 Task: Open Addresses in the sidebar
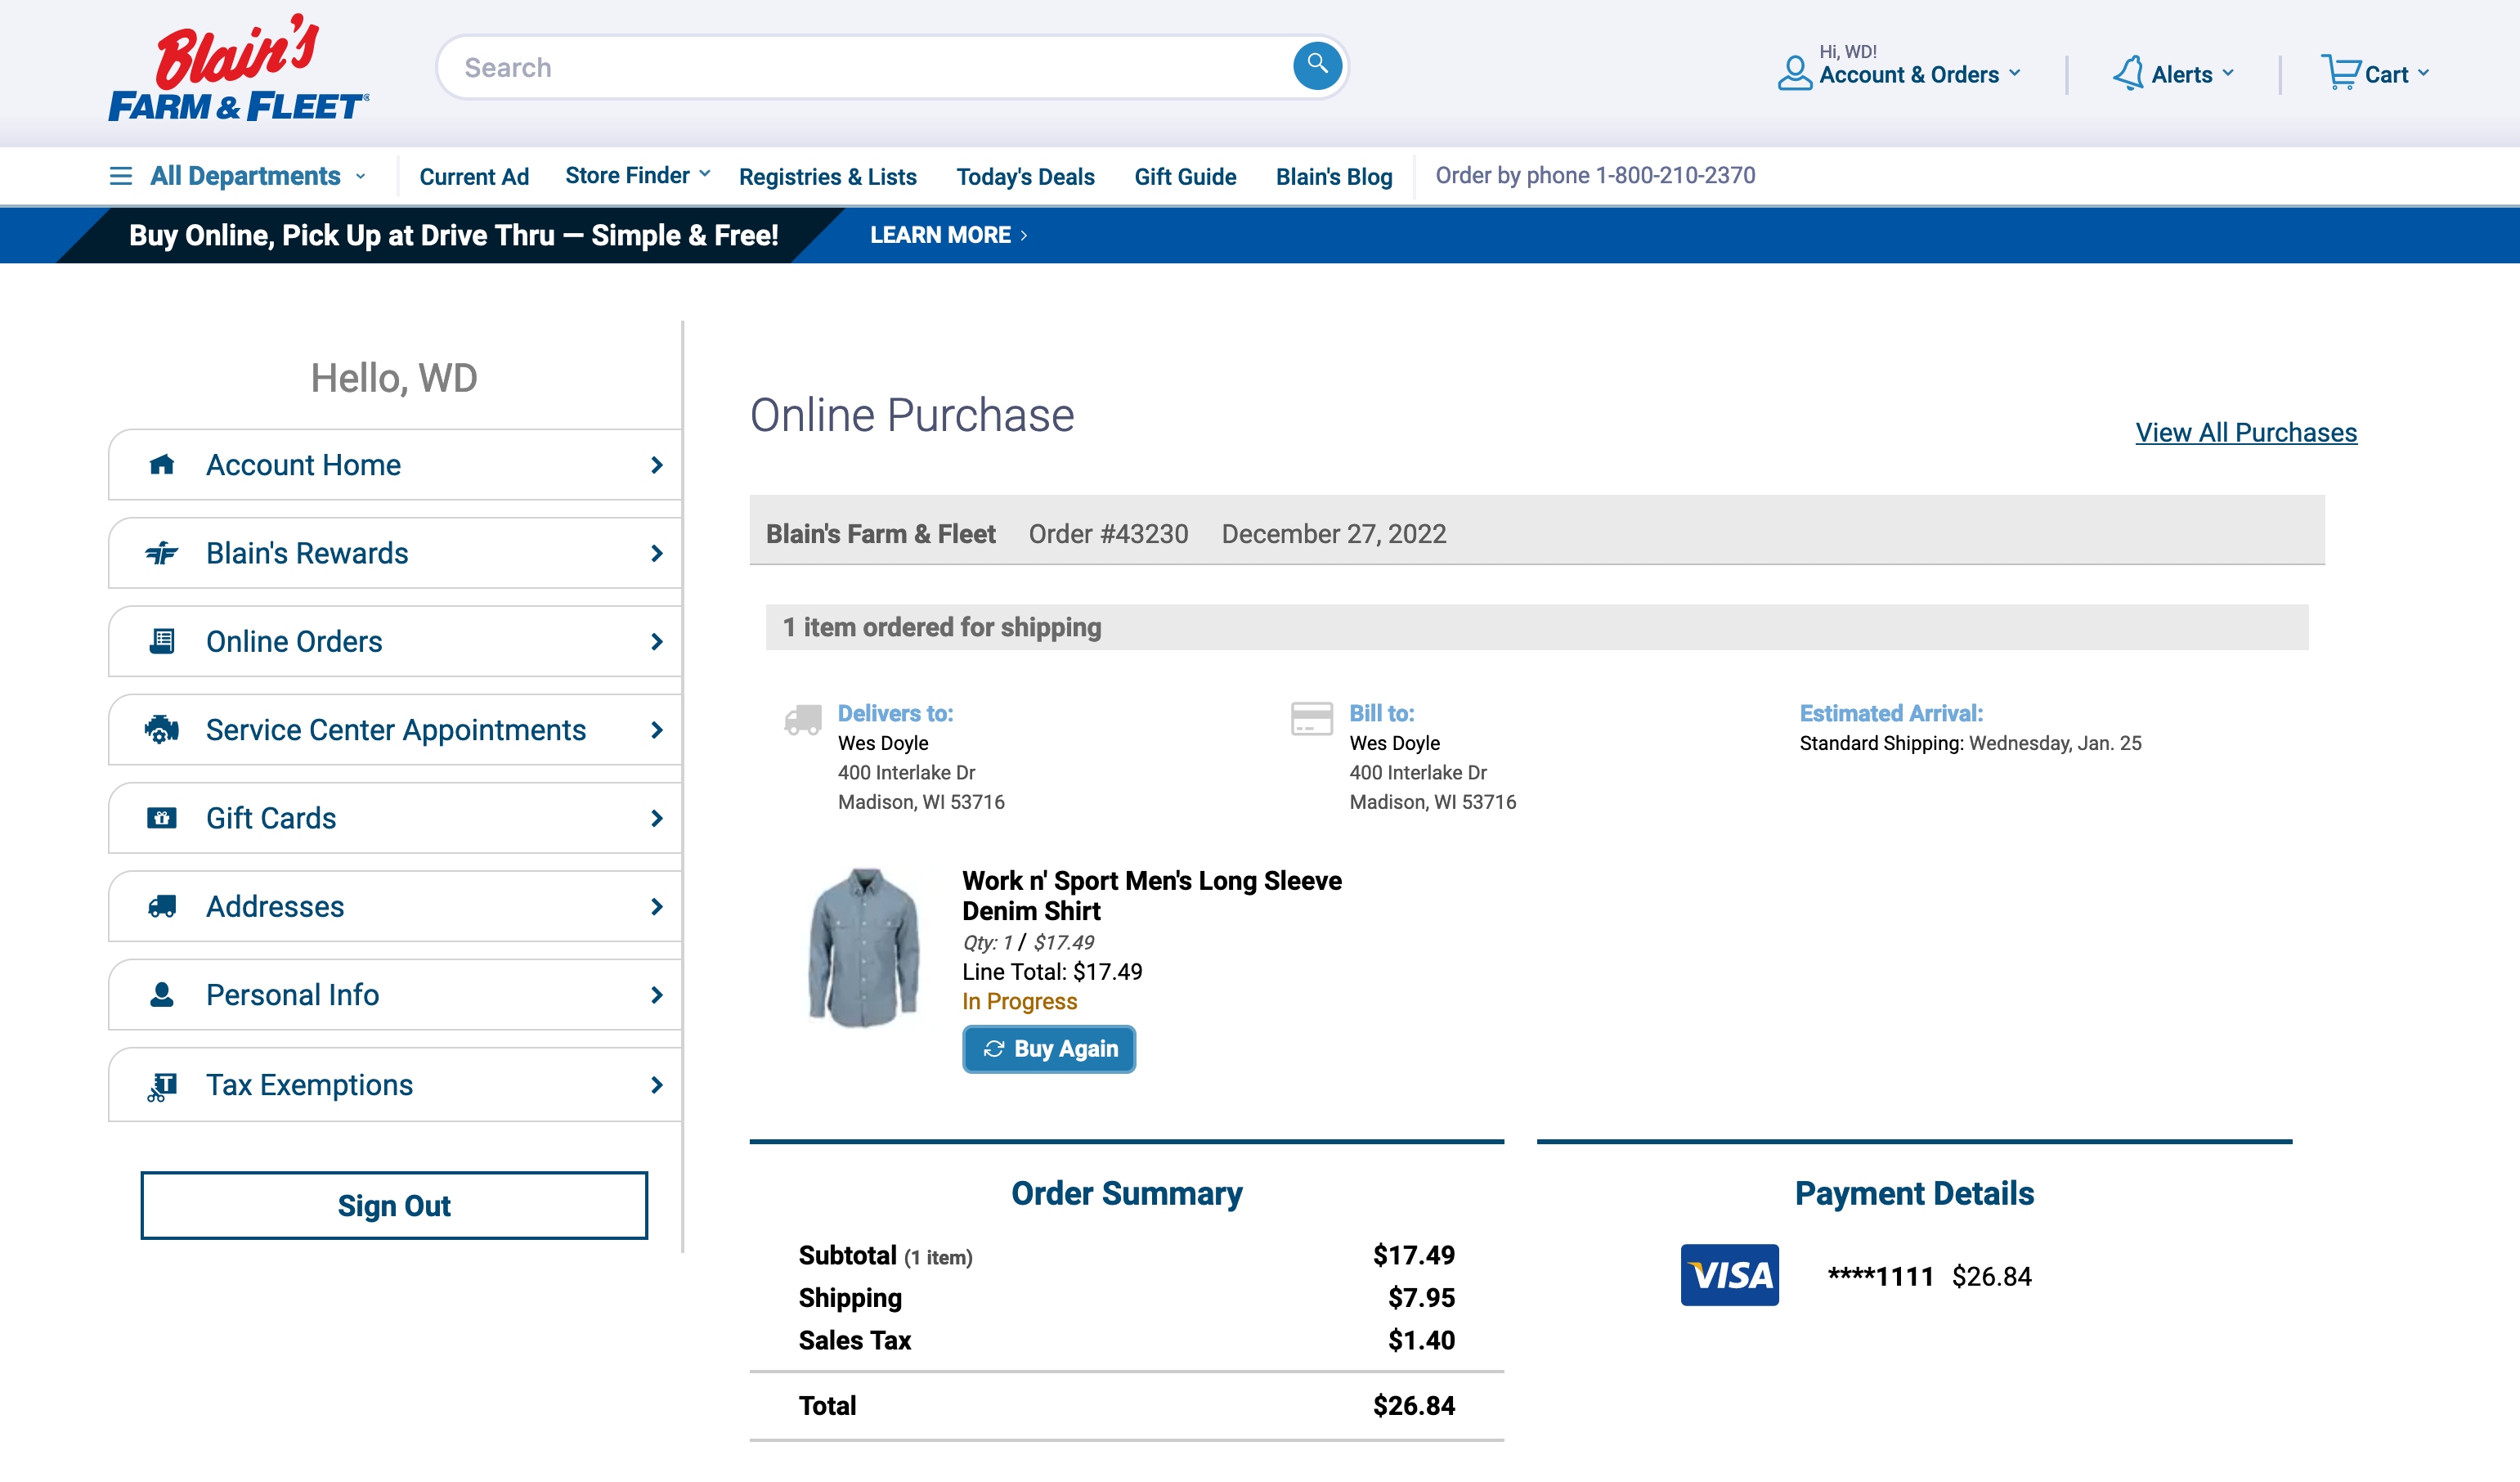pyautogui.click(x=395, y=906)
